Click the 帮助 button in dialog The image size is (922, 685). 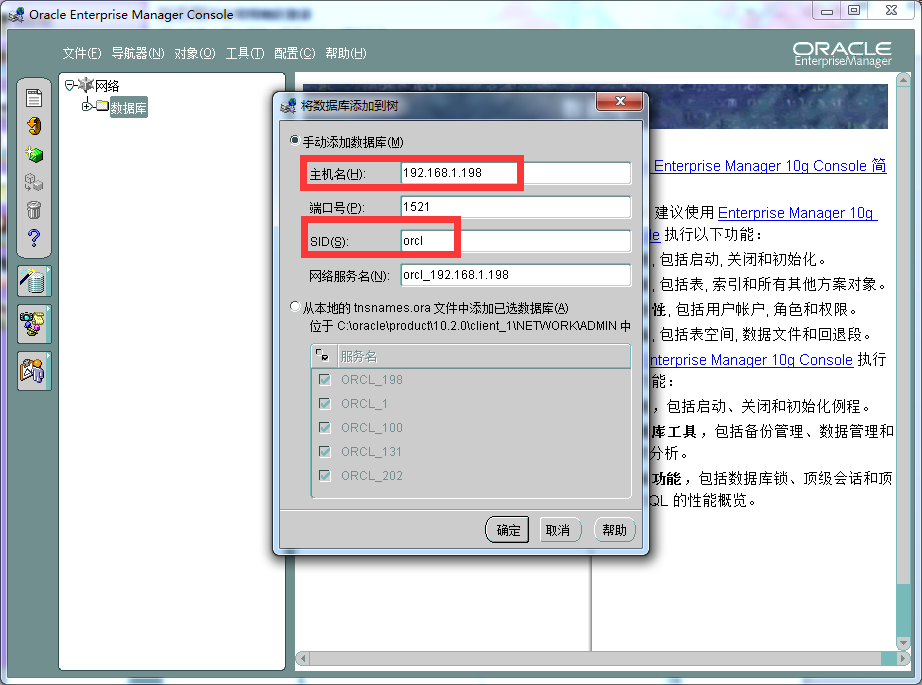pyautogui.click(x=614, y=530)
